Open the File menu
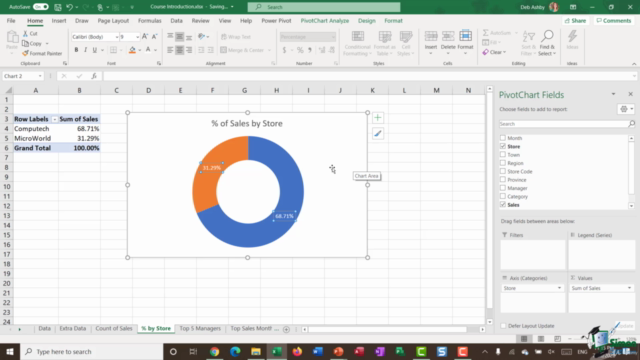This screenshot has width=640, height=360. [x=11, y=20]
